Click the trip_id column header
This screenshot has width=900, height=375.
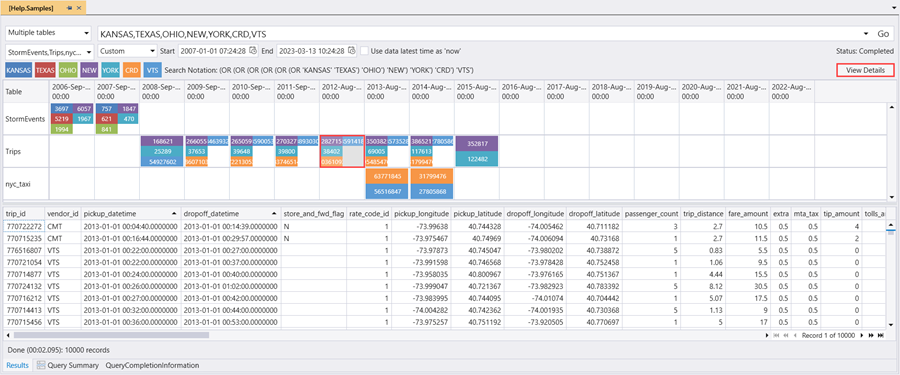click(23, 213)
